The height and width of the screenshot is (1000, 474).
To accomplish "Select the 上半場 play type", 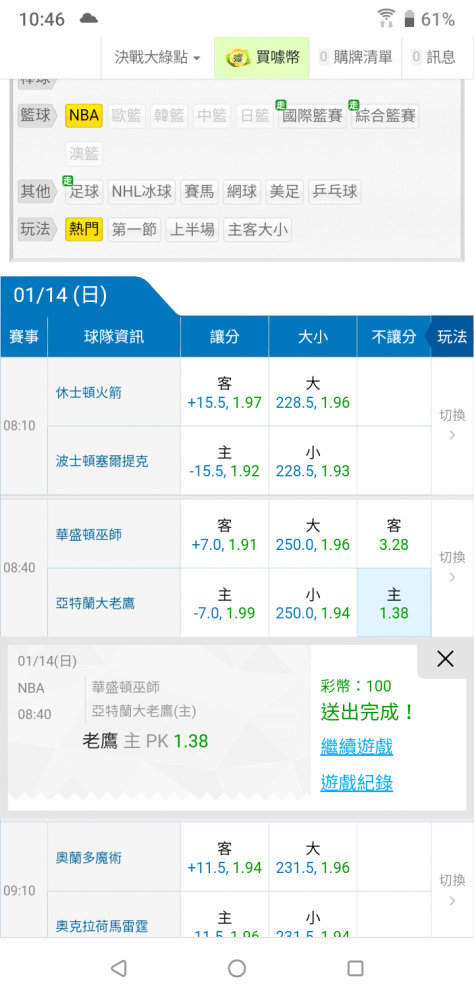I will 192,229.
